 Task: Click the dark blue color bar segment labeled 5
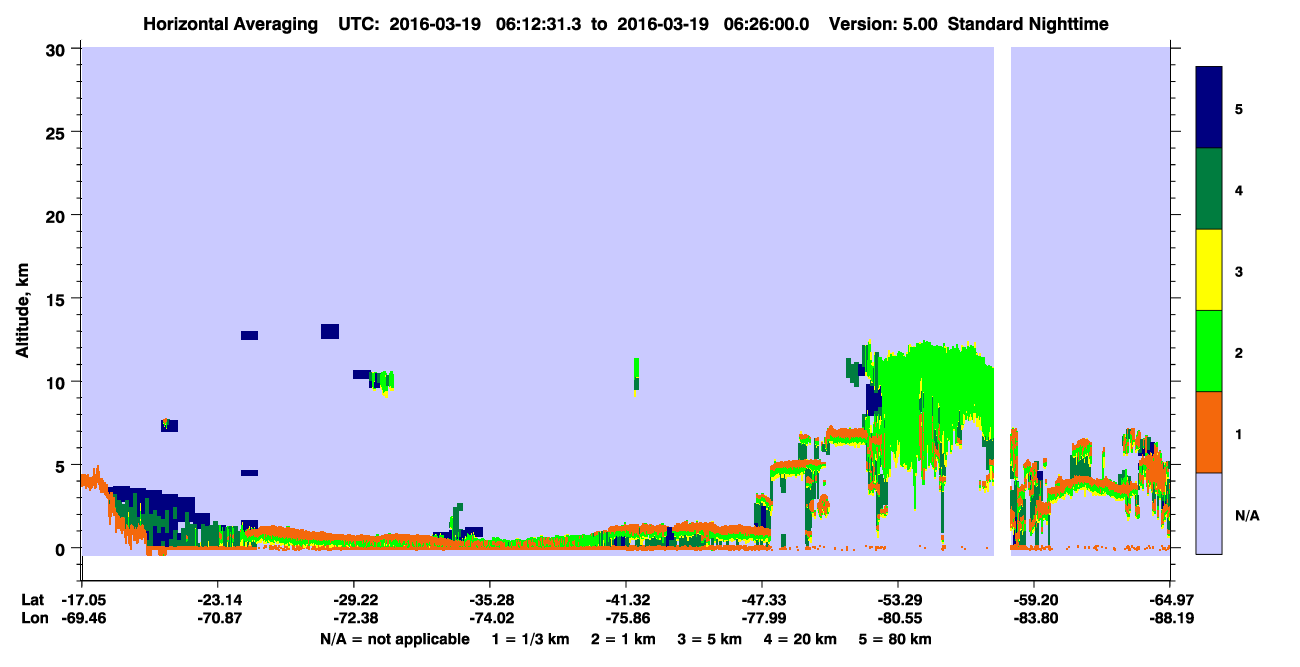coord(1209,108)
